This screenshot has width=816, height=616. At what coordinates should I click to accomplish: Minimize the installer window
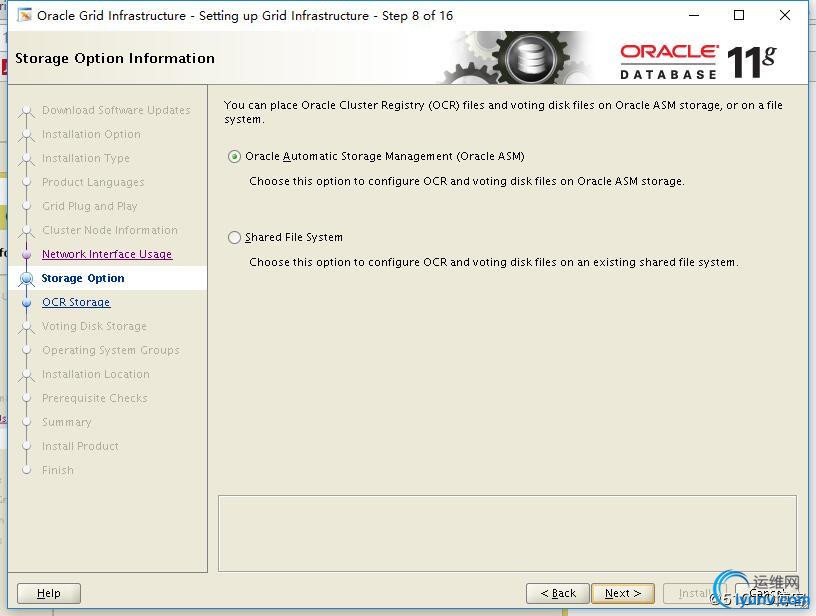(694, 16)
